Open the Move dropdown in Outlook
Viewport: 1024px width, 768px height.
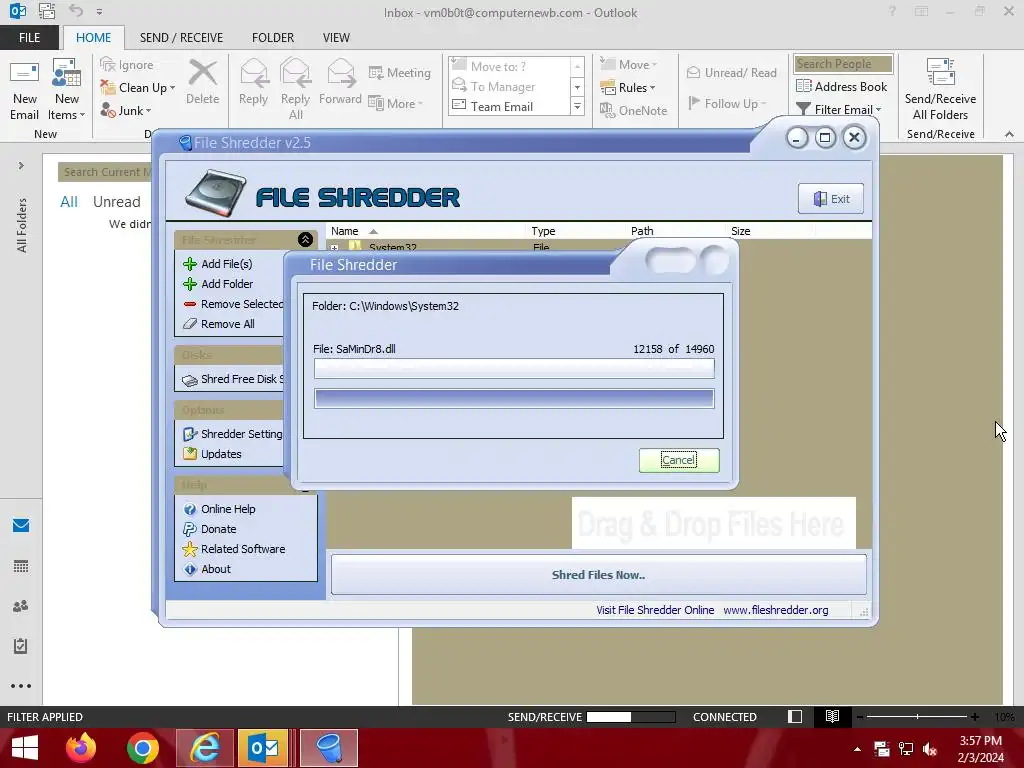[628, 65]
